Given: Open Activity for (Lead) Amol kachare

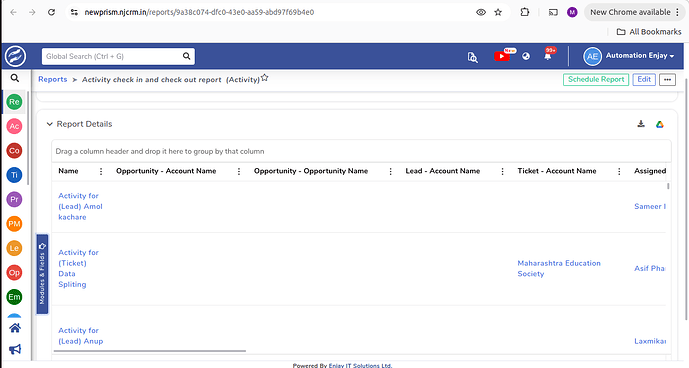Looking at the screenshot, I should (x=80, y=206).
